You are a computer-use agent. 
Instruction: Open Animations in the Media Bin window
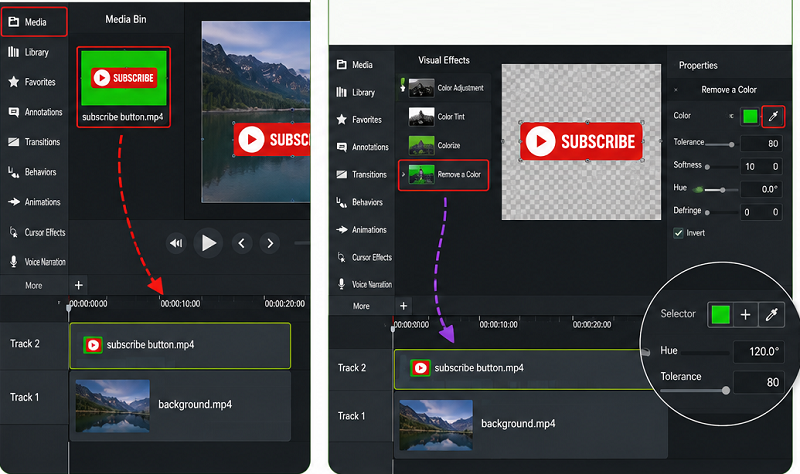[x=34, y=202]
